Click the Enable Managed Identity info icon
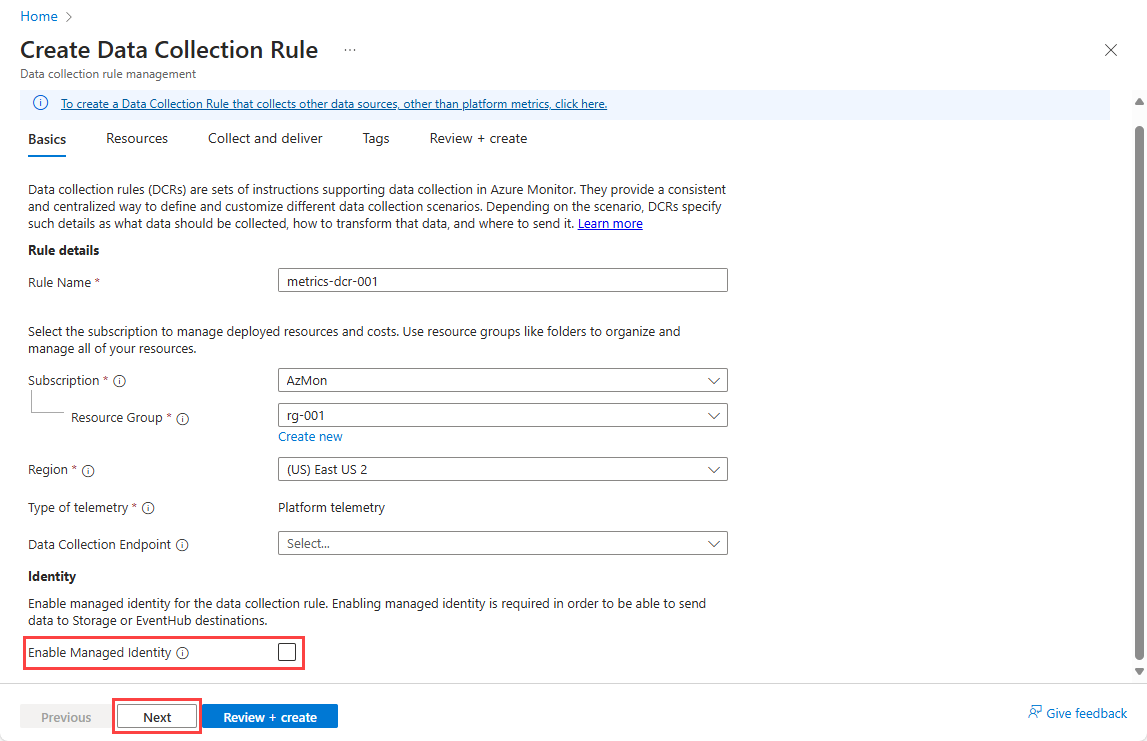The height and width of the screenshot is (741, 1147). click(x=182, y=653)
